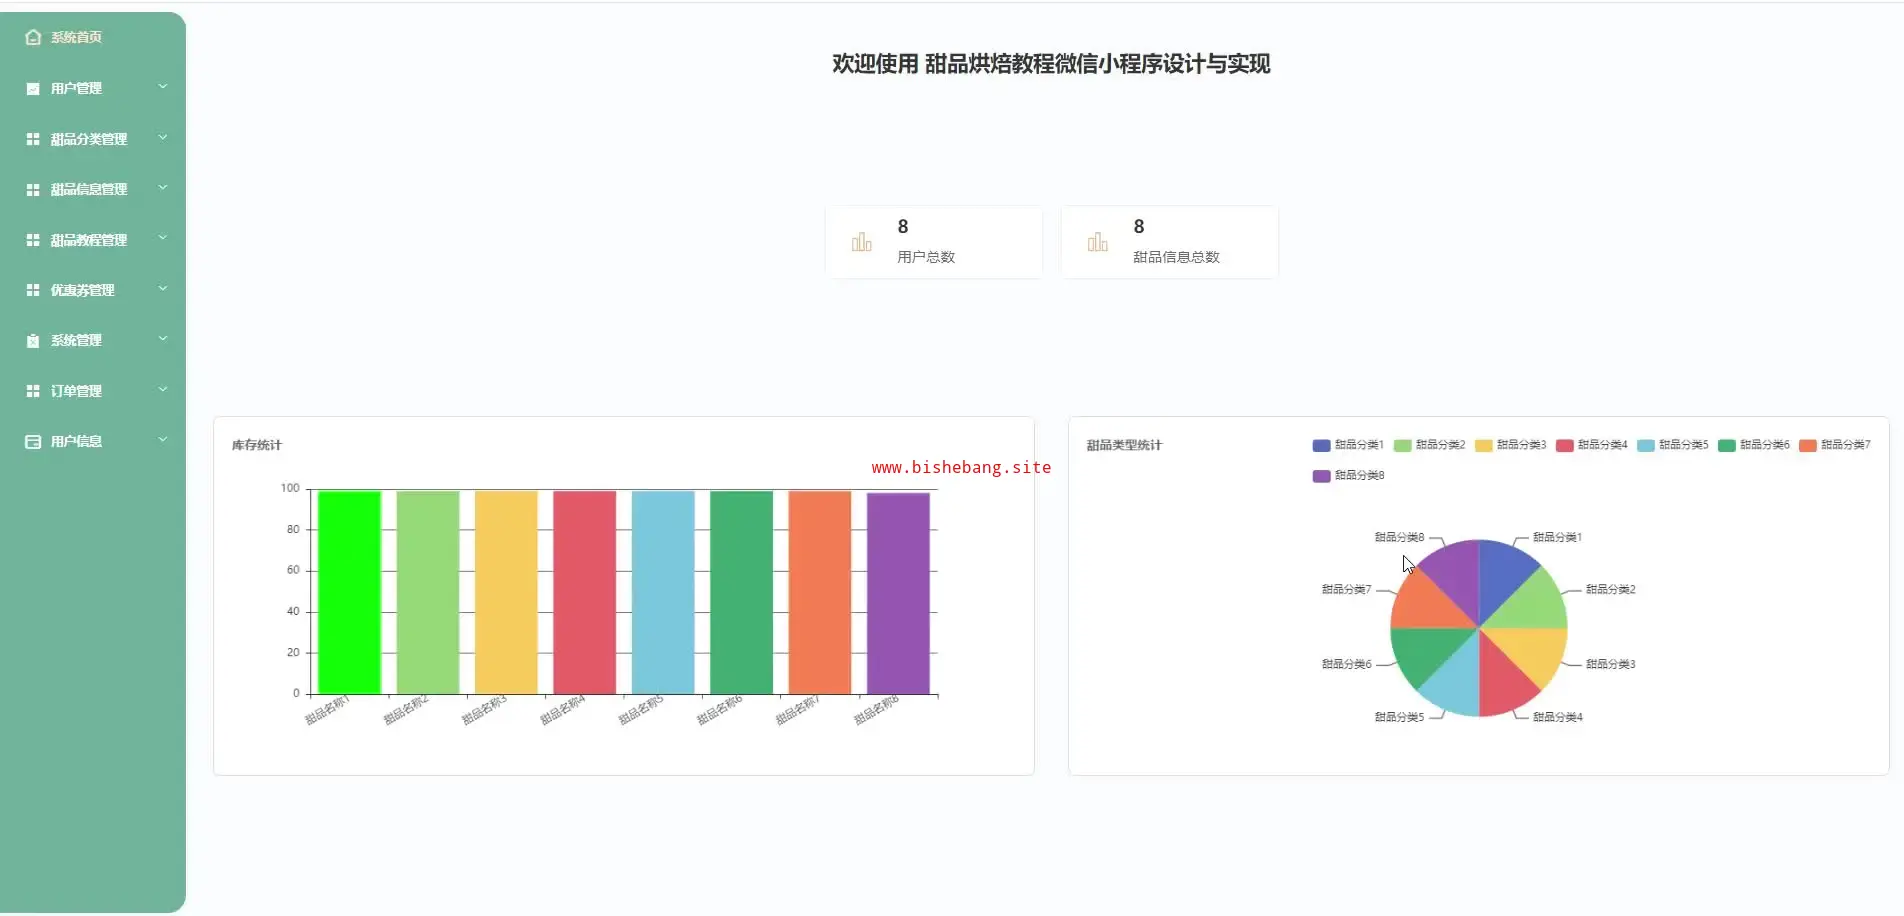This screenshot has width=1904, height=916.
Task: Click the 用户信息 card icon
Action: (x=33, y=442)
